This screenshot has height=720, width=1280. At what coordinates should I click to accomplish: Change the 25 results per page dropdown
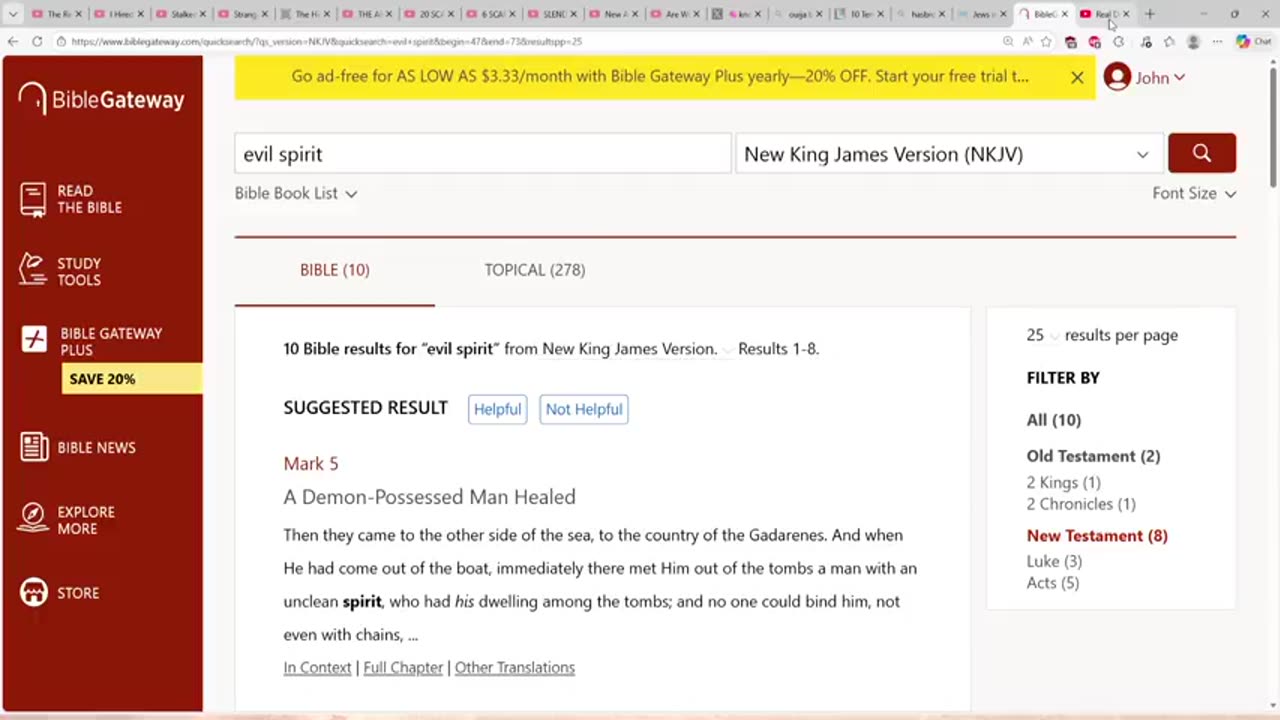pyautogui.click(x=1041, y=335)
